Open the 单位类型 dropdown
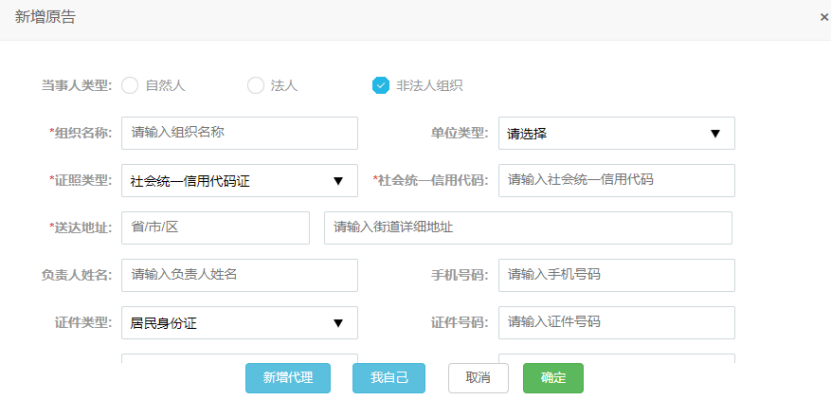 pos(616,133)
